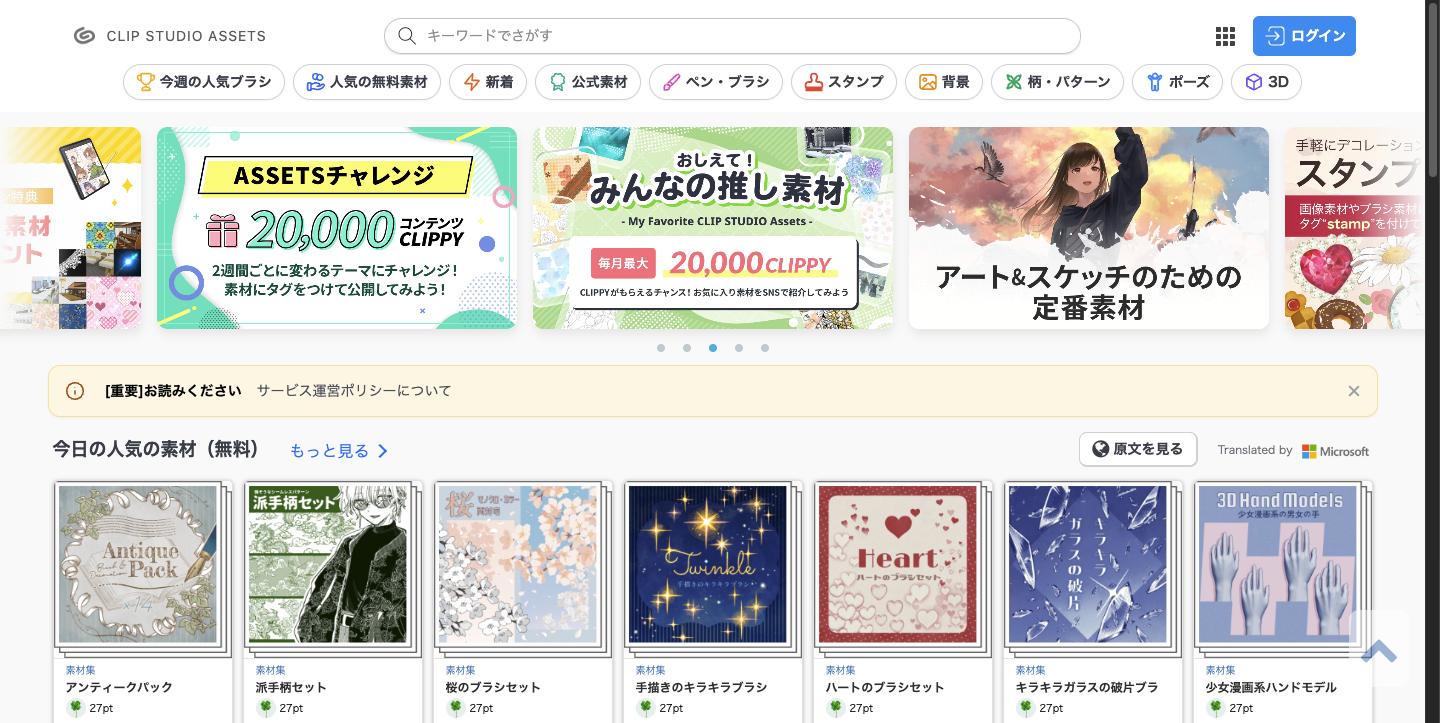Open サービス運営ポリシーについて notice link
The width and height of the screenshot is (1440, 723).
354,391
